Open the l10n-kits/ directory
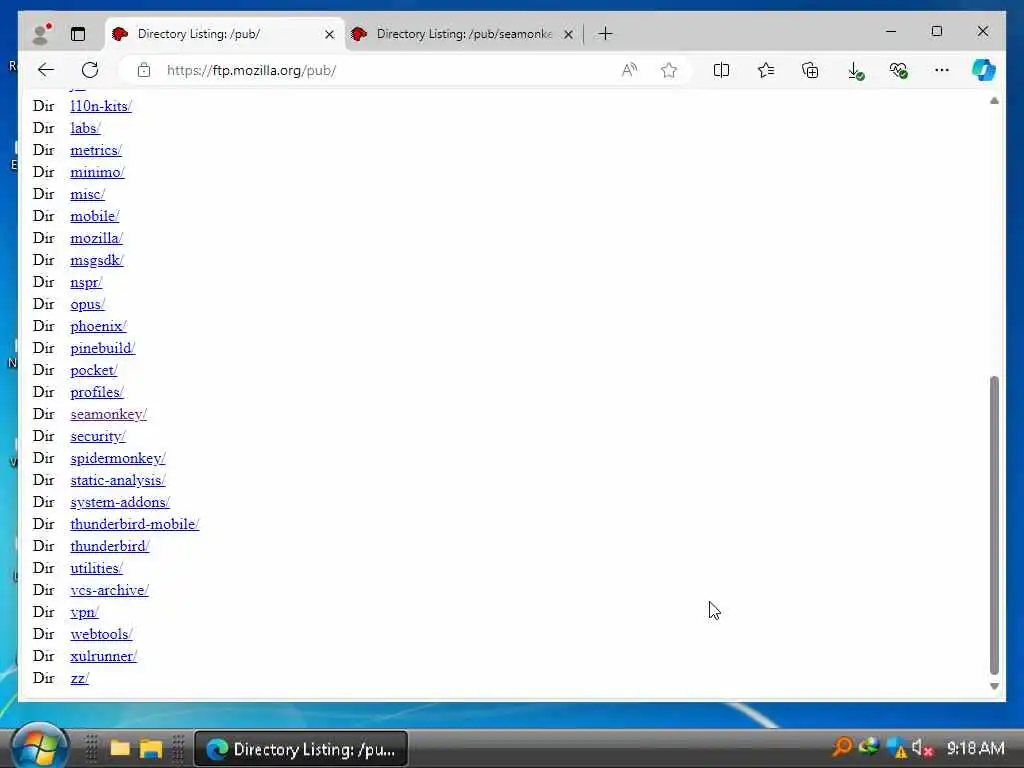Screen dimensions: 1024x768 point(101,106)
